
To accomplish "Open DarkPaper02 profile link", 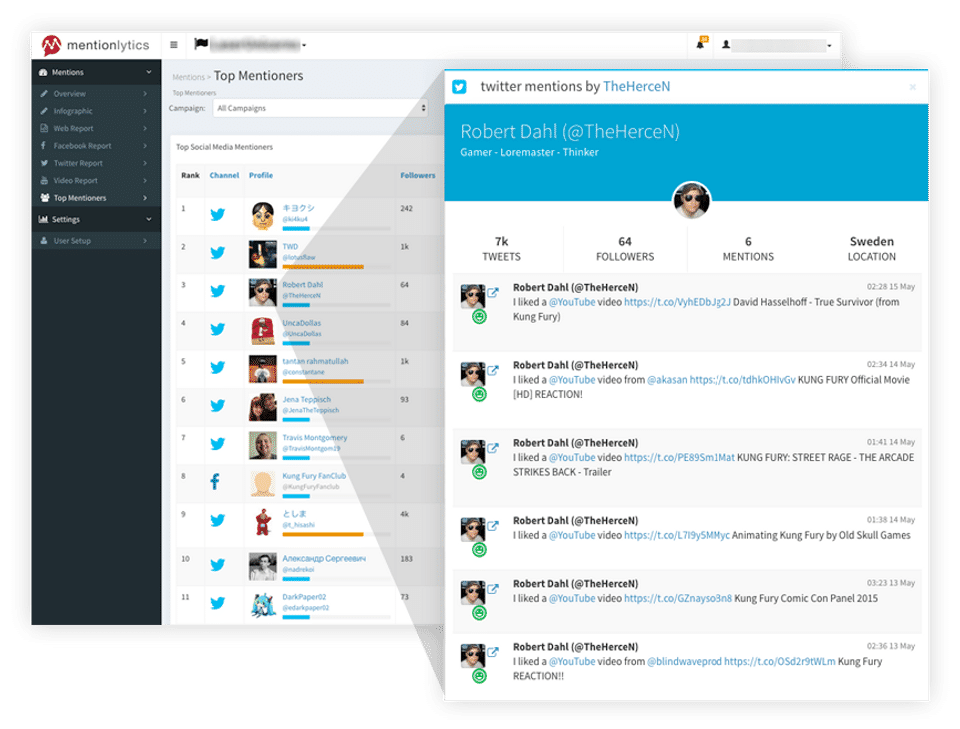I will (304, 597).
